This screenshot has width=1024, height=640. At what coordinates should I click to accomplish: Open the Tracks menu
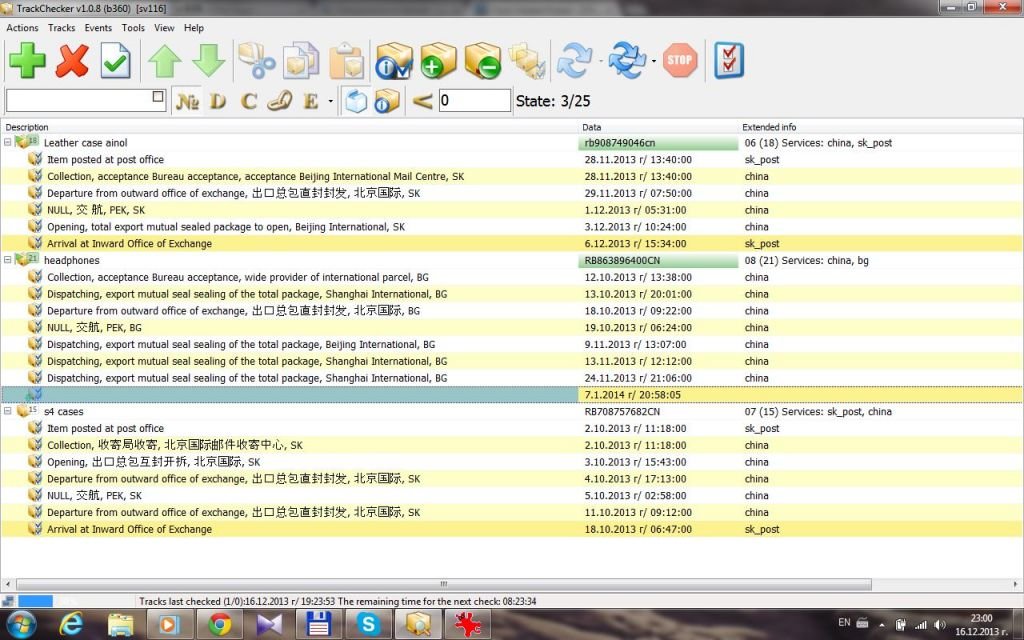pos(61,28)
